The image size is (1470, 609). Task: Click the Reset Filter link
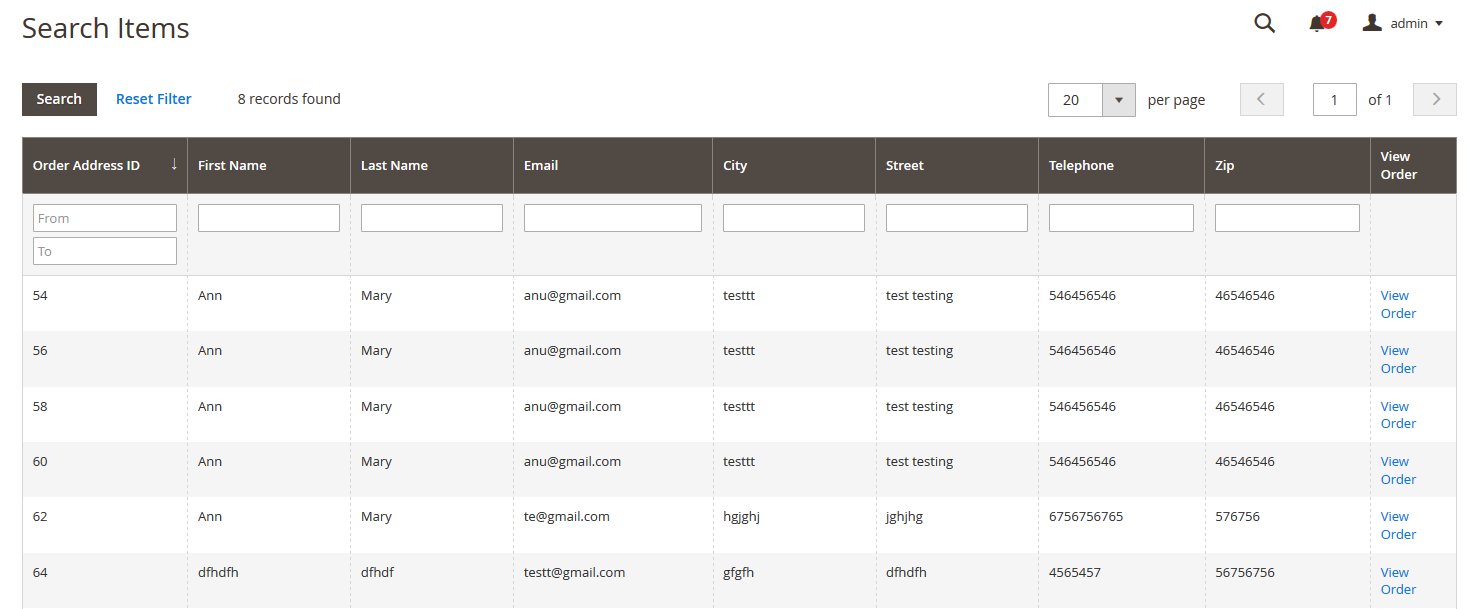(154, 99)
